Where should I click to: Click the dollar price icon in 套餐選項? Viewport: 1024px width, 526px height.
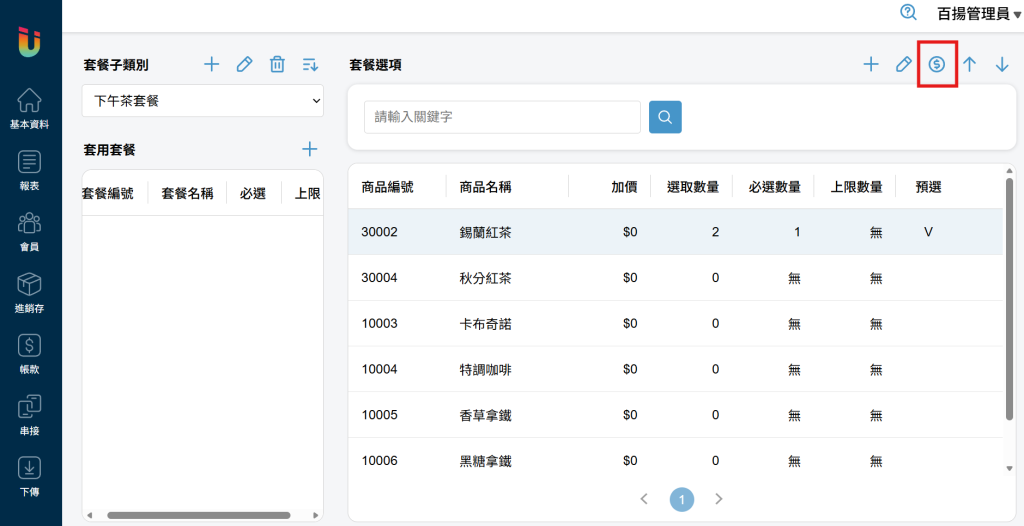[937, 65]
